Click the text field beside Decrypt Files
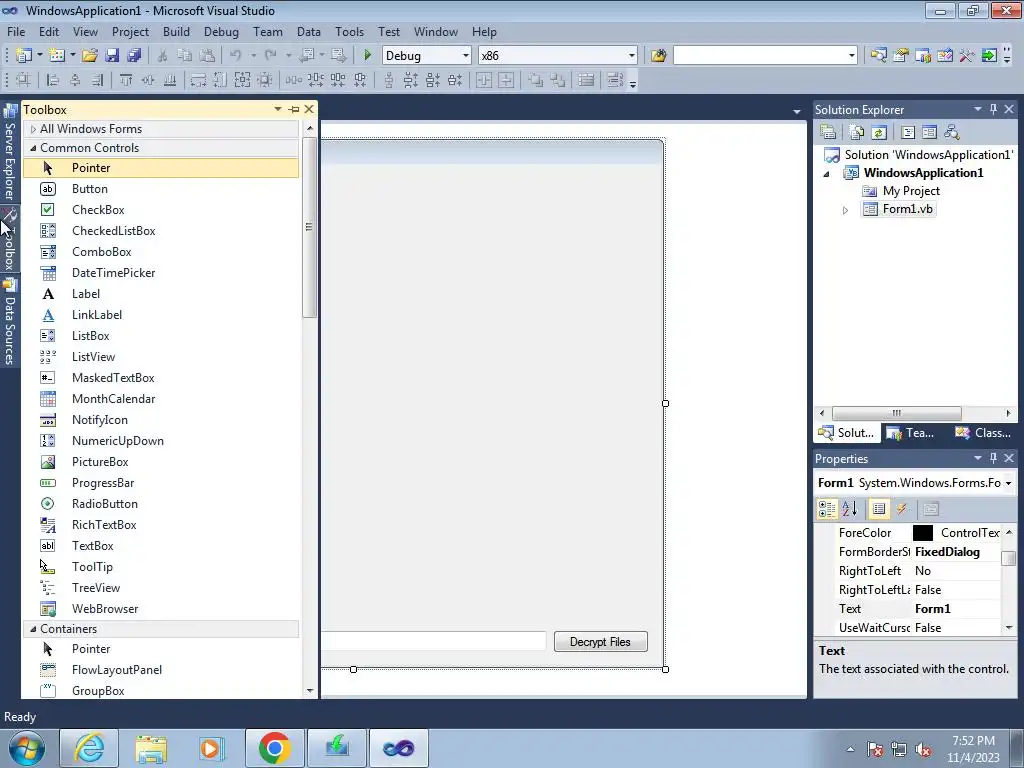The image size is (1024, 768). click(x=434, y=641)
